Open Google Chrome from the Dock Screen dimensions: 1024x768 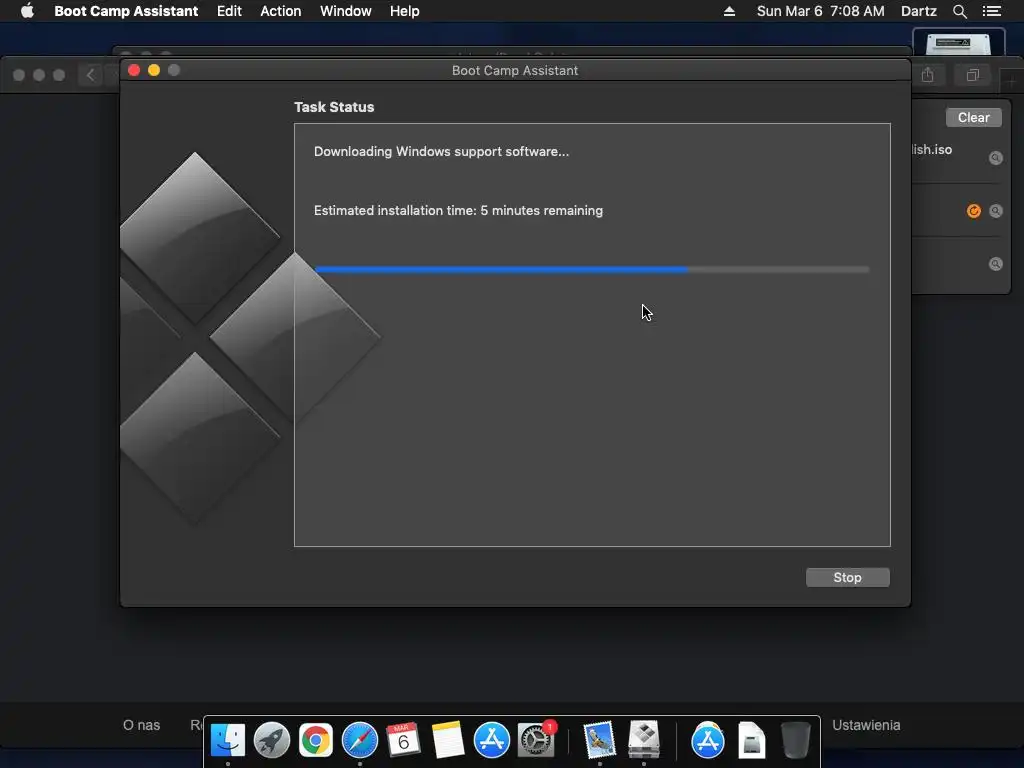pyautogui.click(x=315, y=740)
